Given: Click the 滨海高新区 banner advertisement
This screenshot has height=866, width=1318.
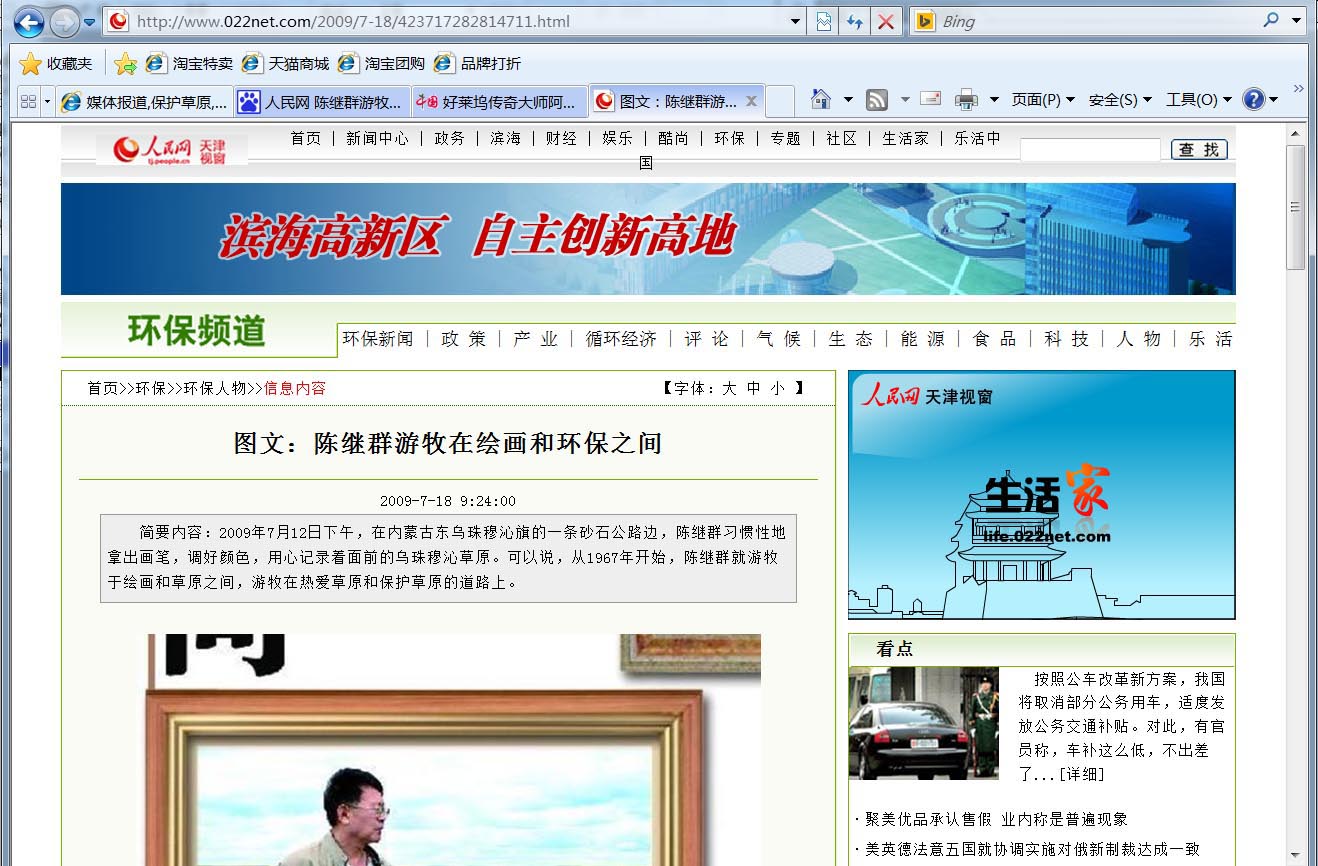Looking at the screenshot, I should pyautogui.click(x=648, y=239).
